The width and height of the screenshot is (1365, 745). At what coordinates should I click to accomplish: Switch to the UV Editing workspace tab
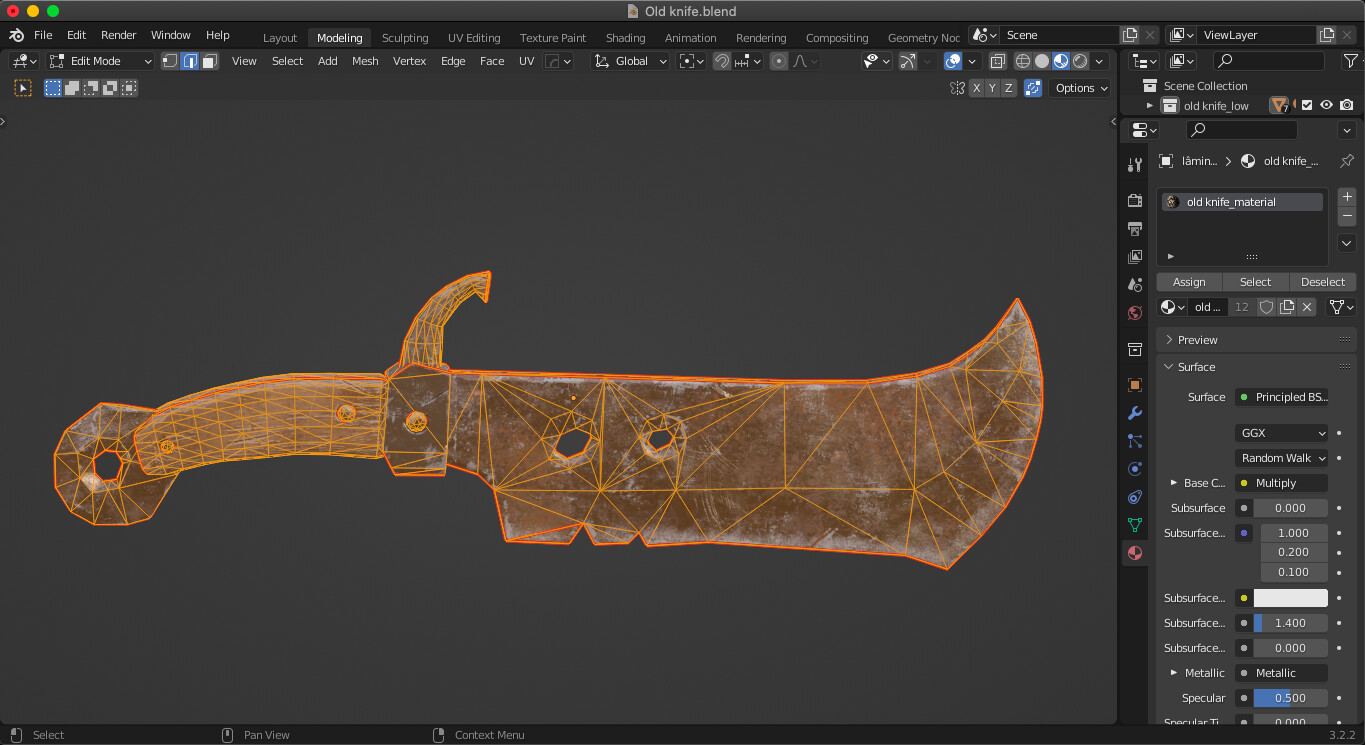coord(474,38)
